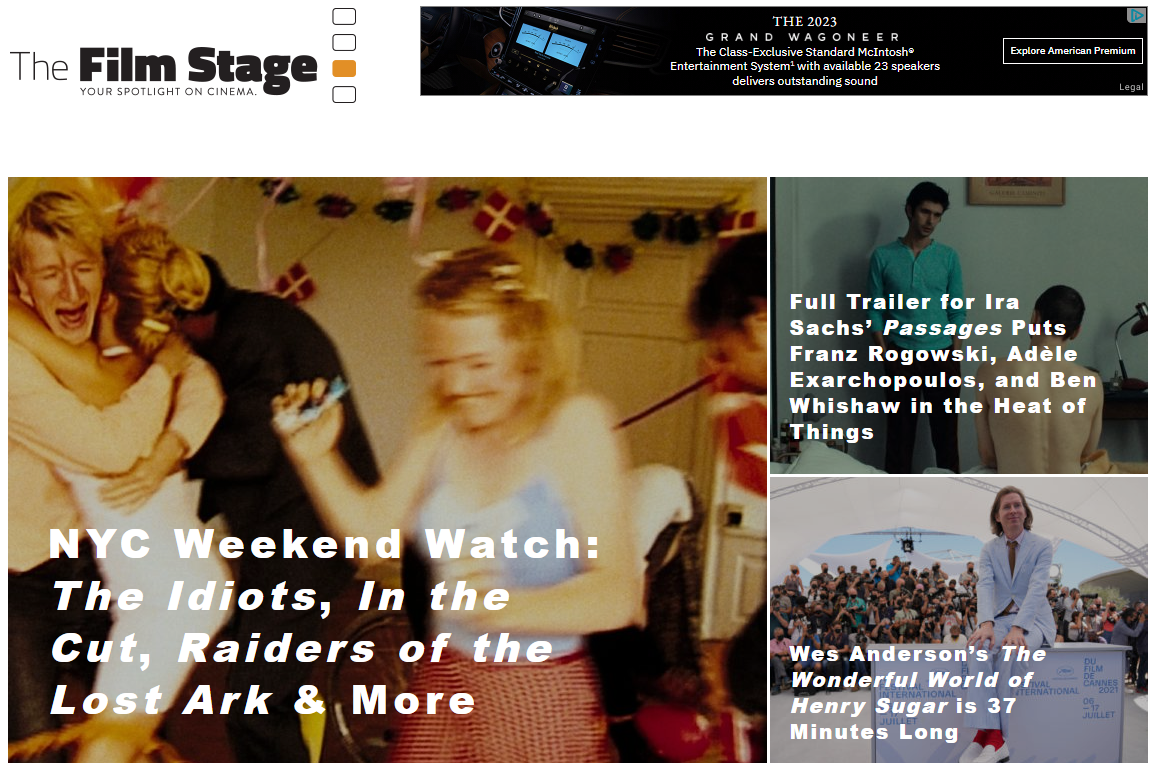
Task: Click the Explore American Premium button
Action: (x=1072, y=51)
